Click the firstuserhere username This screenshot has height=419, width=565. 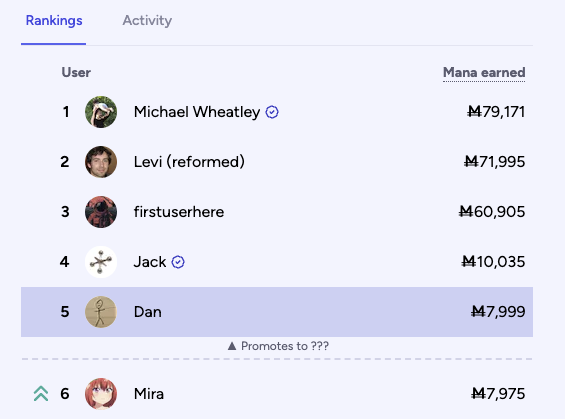(x=179, y=212)
